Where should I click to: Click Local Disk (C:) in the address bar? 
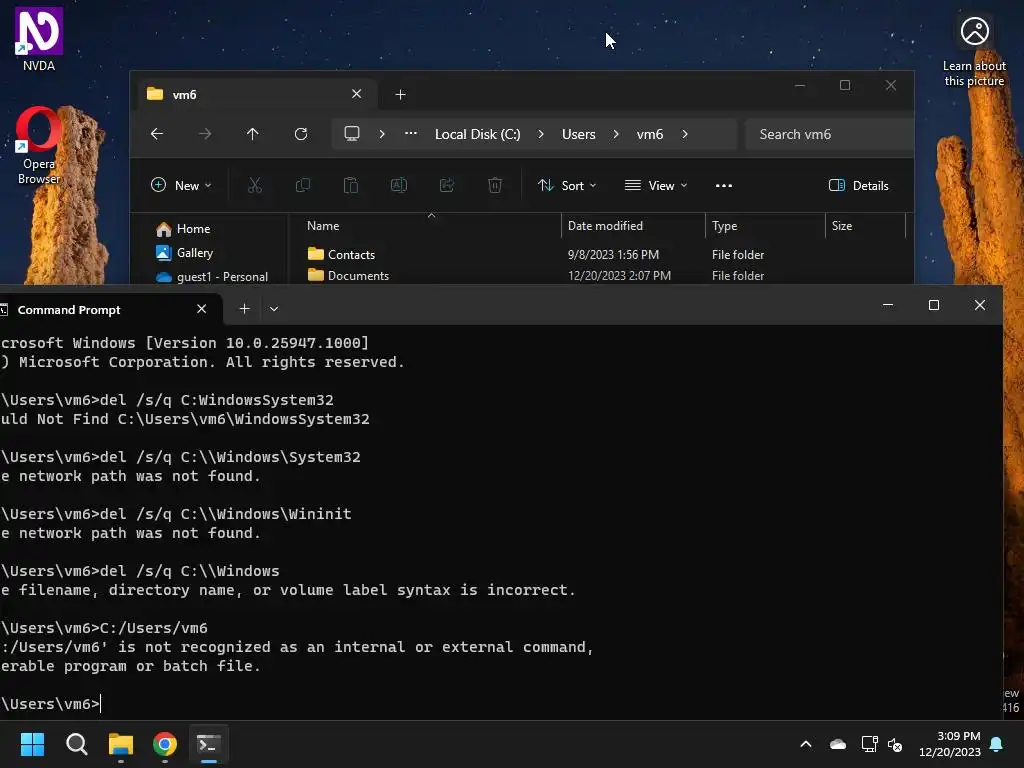point(477,134)
